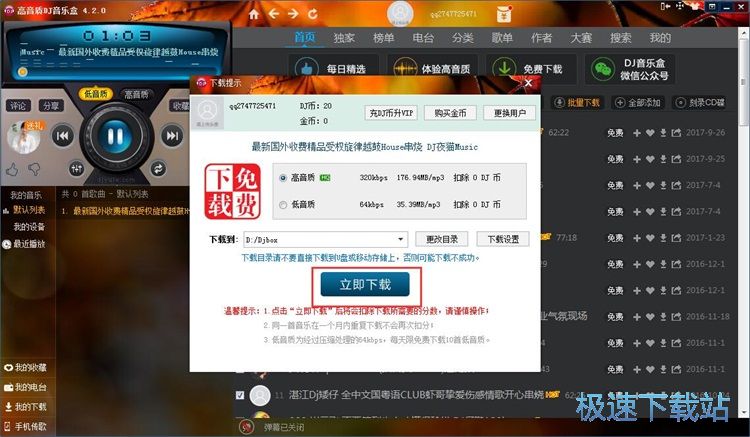Switch to the 榜单 tab
750x437 pixels.
point(384,38)
